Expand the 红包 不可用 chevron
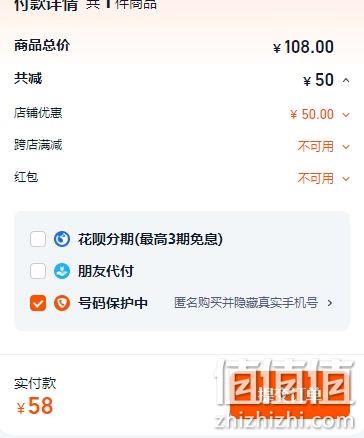The height and width of the screenshot is (438, 364). click(x=346, y=179)
